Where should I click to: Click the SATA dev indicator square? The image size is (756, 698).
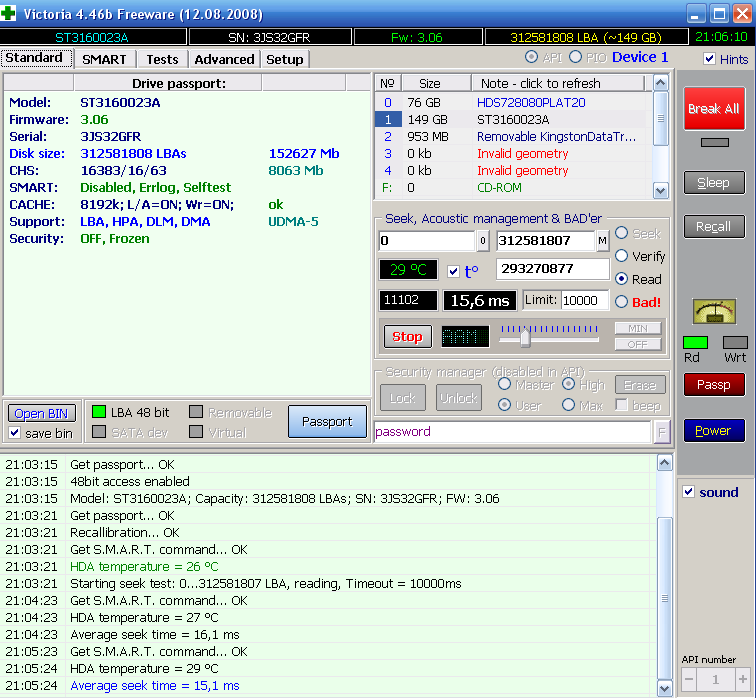point(99,431)
